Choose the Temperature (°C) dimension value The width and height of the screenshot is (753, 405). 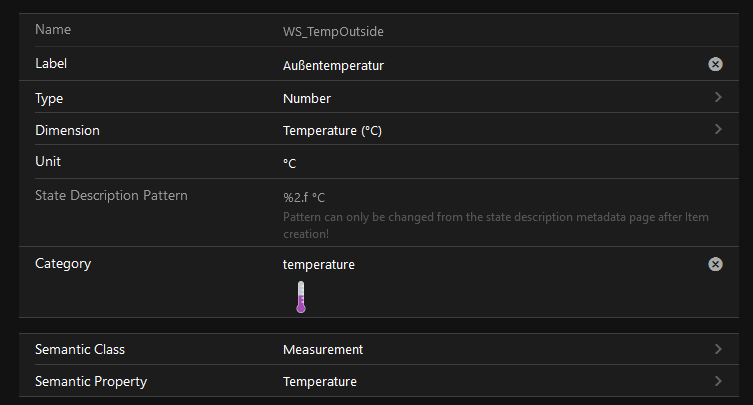pyautogui.click(x=332, y=131)
